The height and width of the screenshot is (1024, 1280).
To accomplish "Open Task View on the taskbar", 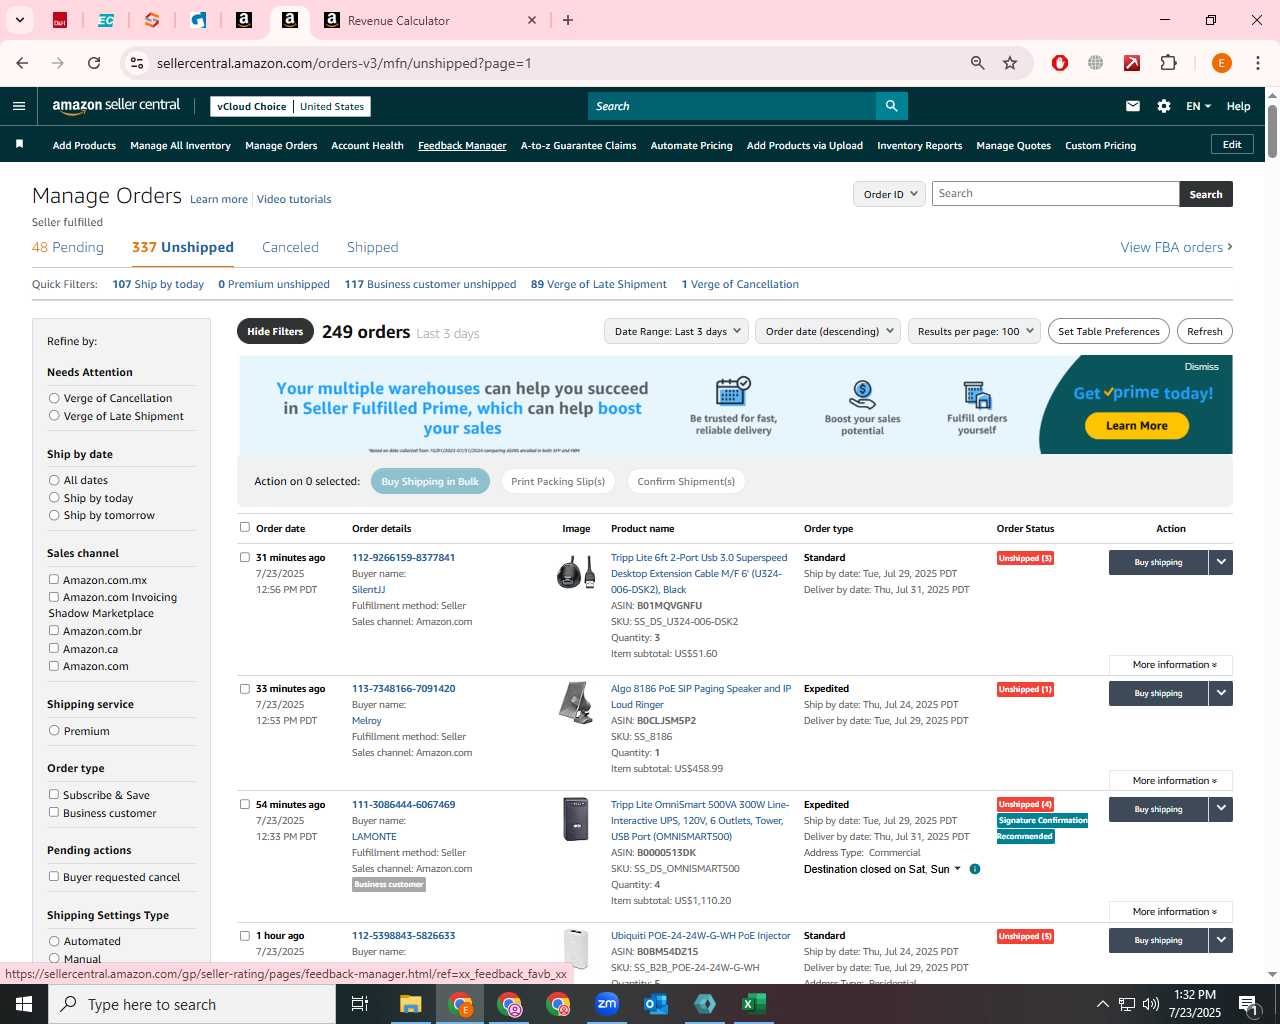I will pos(360,1004).
